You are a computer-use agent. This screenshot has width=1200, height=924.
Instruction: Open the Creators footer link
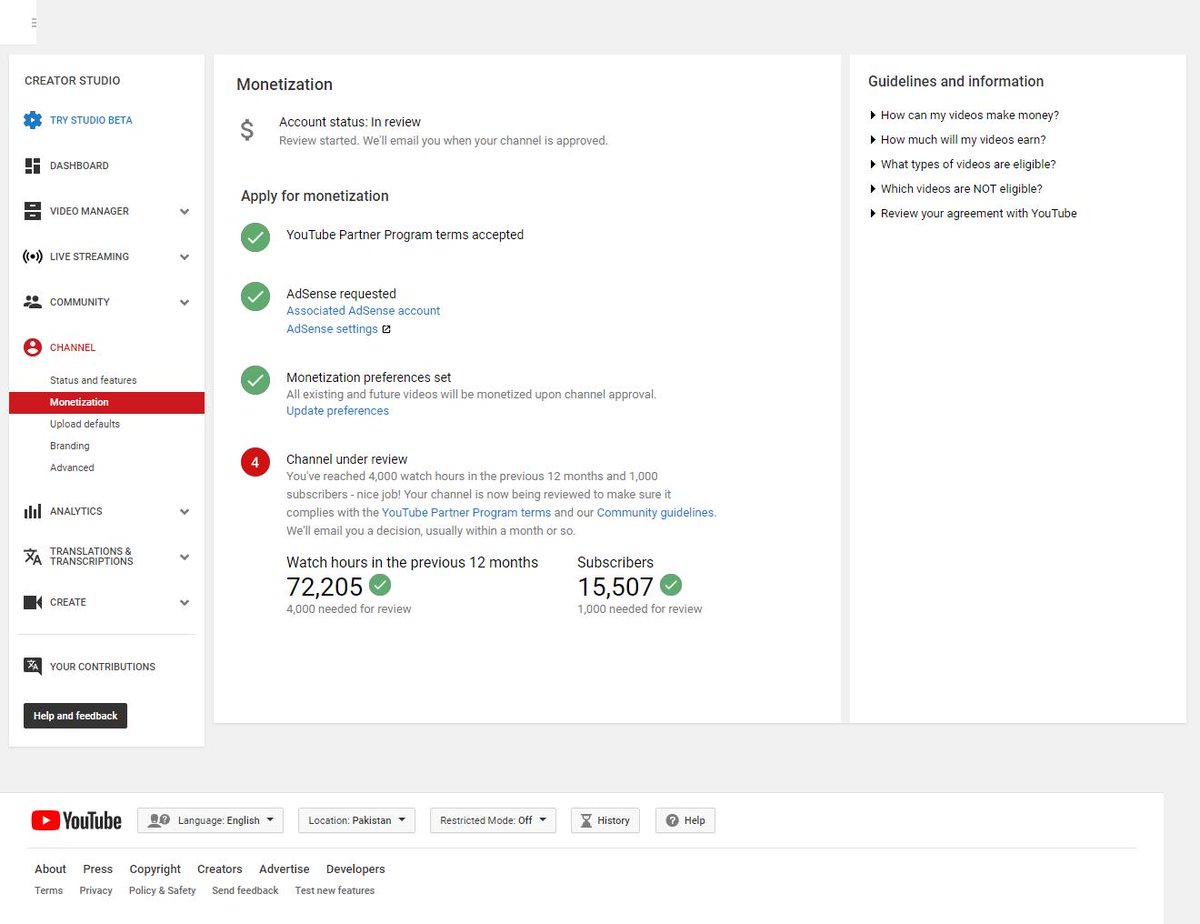click(220, 869)
